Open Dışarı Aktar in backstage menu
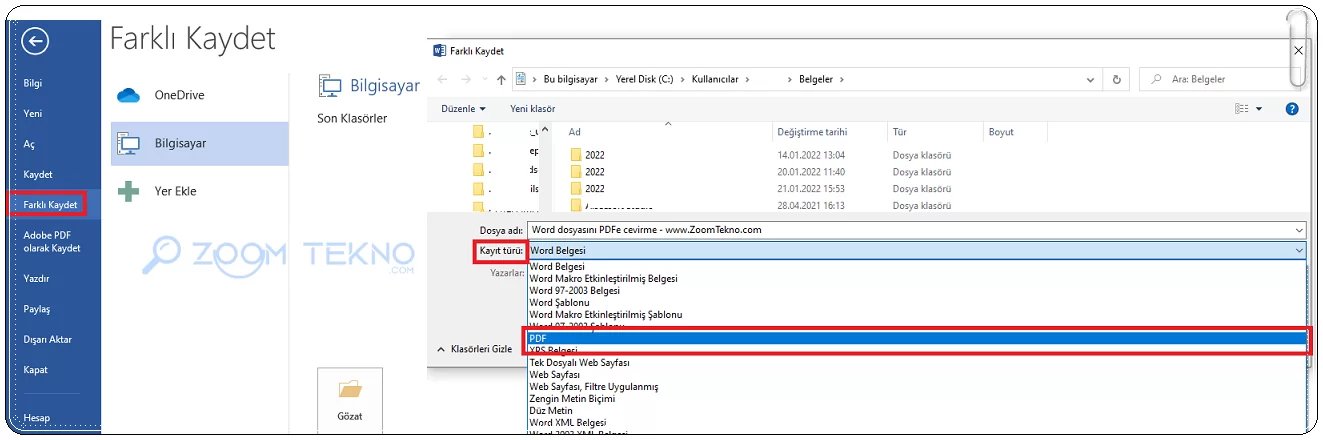The height and width of the screenshot is (440, 1323). [x=48, y=339]
